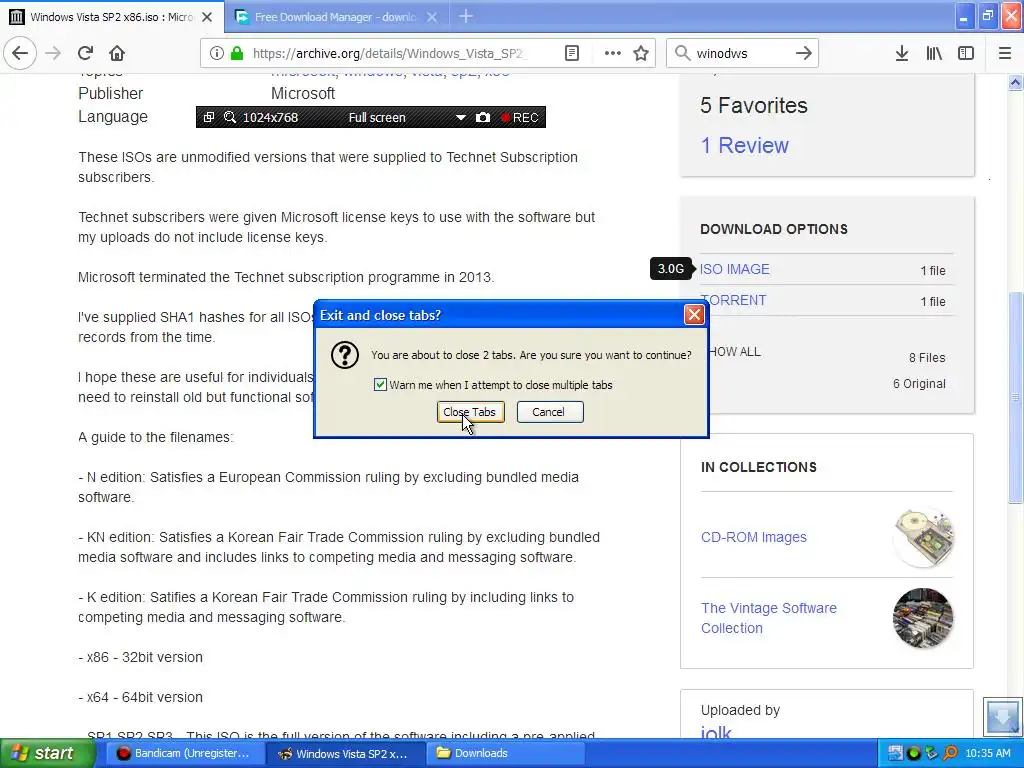The height and width of the screenshot is (768, 1024).
Task: Open Bandicam full screen mode dropdown arrow
Action: (x=460, y=118)
